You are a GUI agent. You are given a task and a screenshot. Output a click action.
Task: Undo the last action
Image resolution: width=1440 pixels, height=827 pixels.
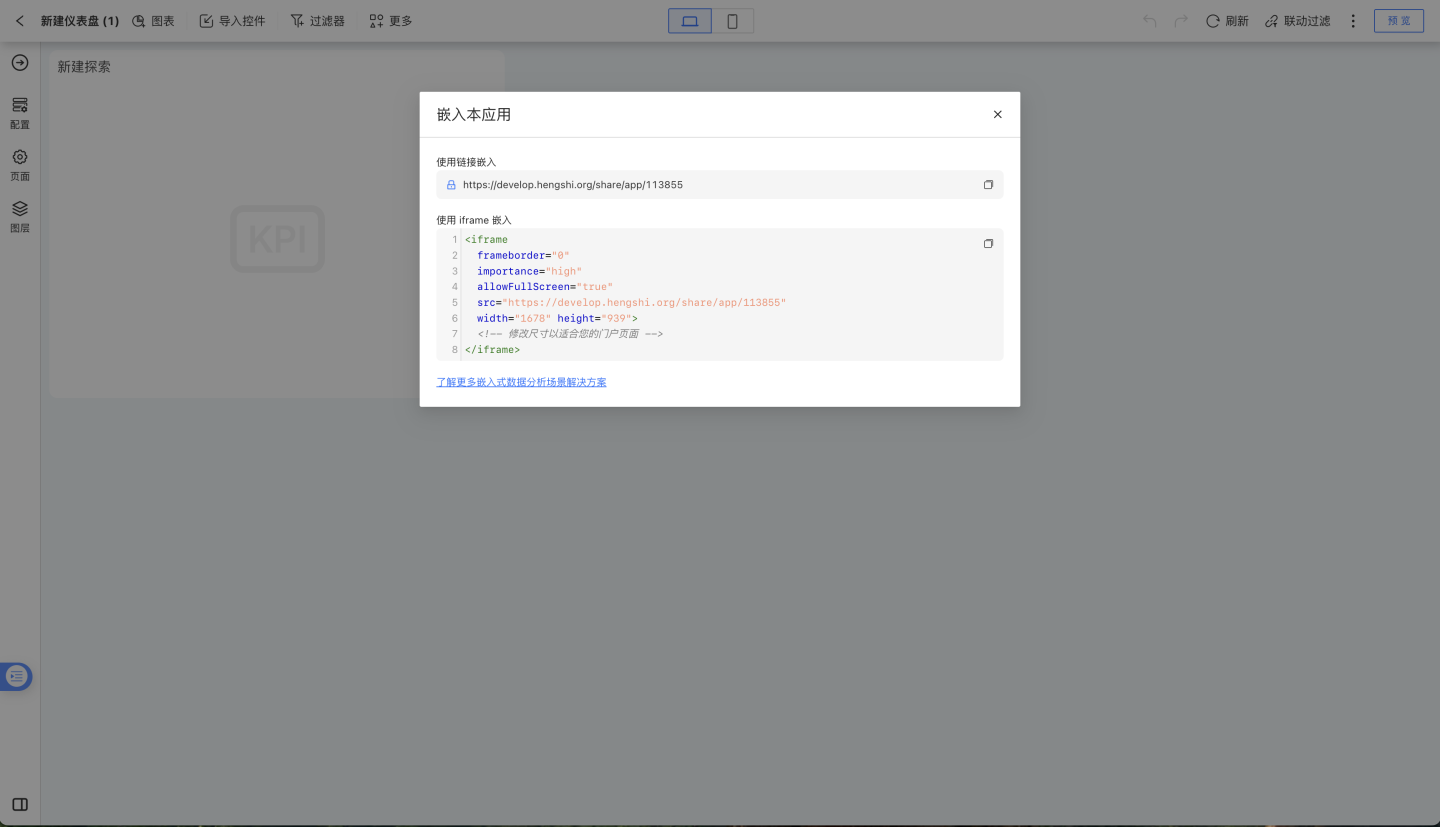tap(1150, 21)
